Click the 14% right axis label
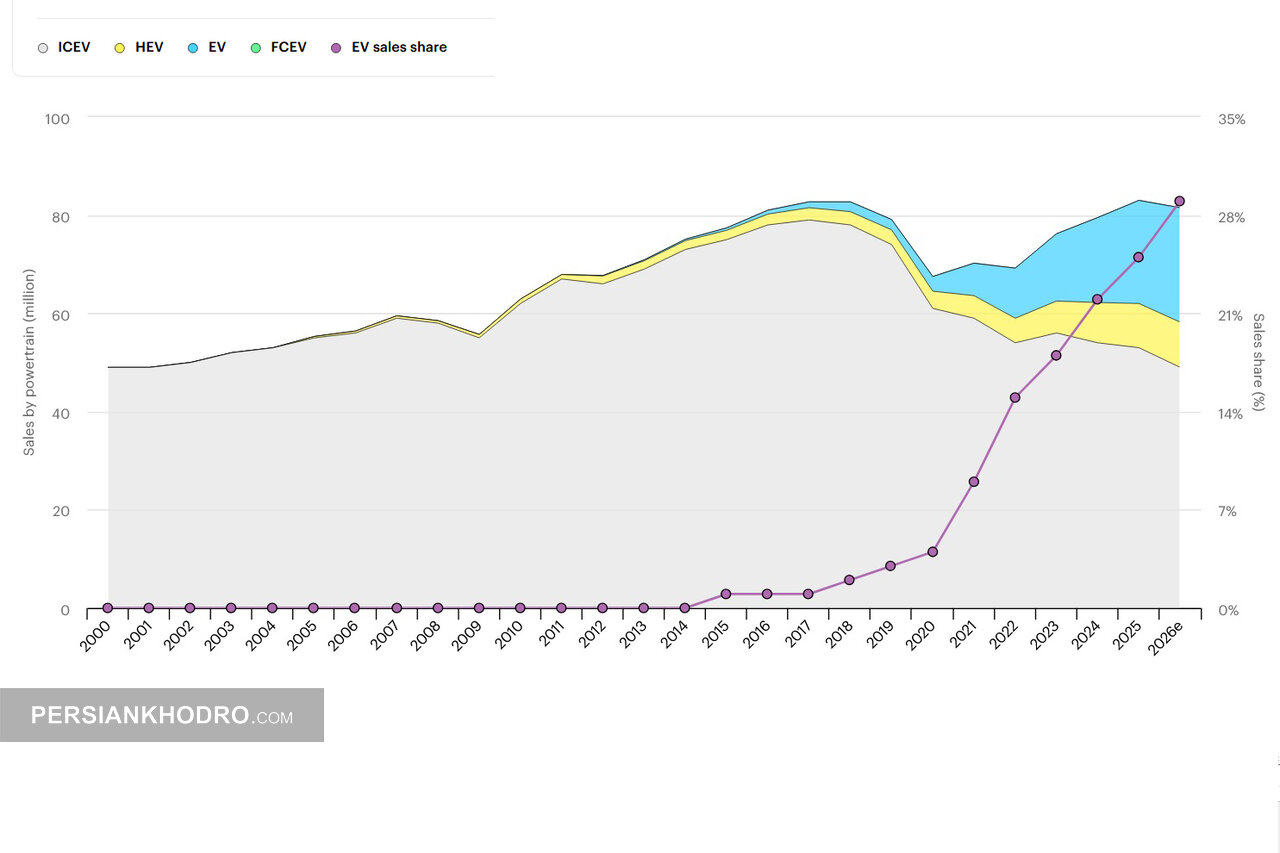The width and height of the screenshot is (1280, 853). (1231, 413)
